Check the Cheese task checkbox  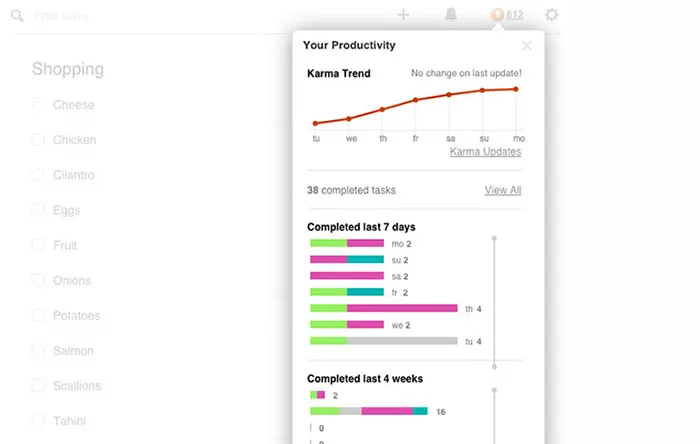point(38,104)
